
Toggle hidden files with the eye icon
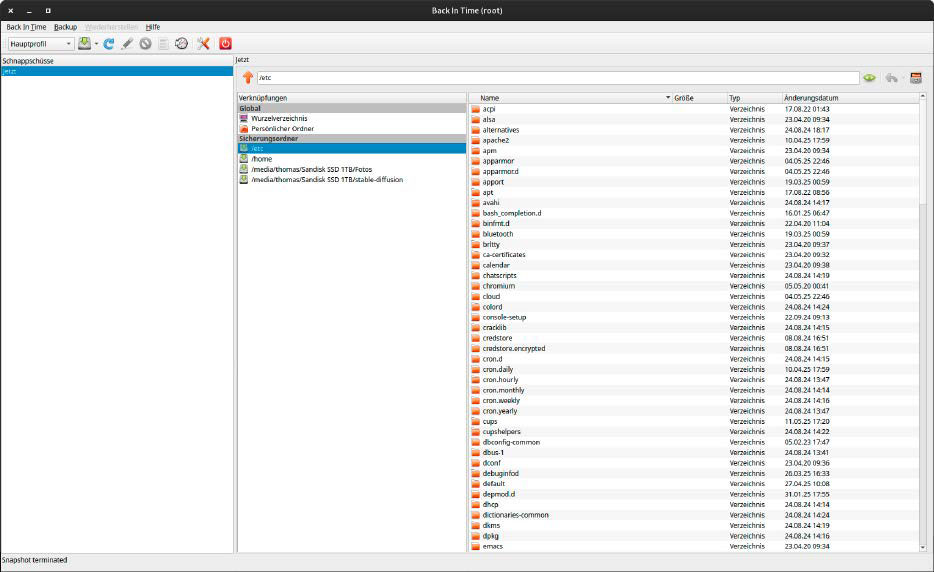pos(870,78)
